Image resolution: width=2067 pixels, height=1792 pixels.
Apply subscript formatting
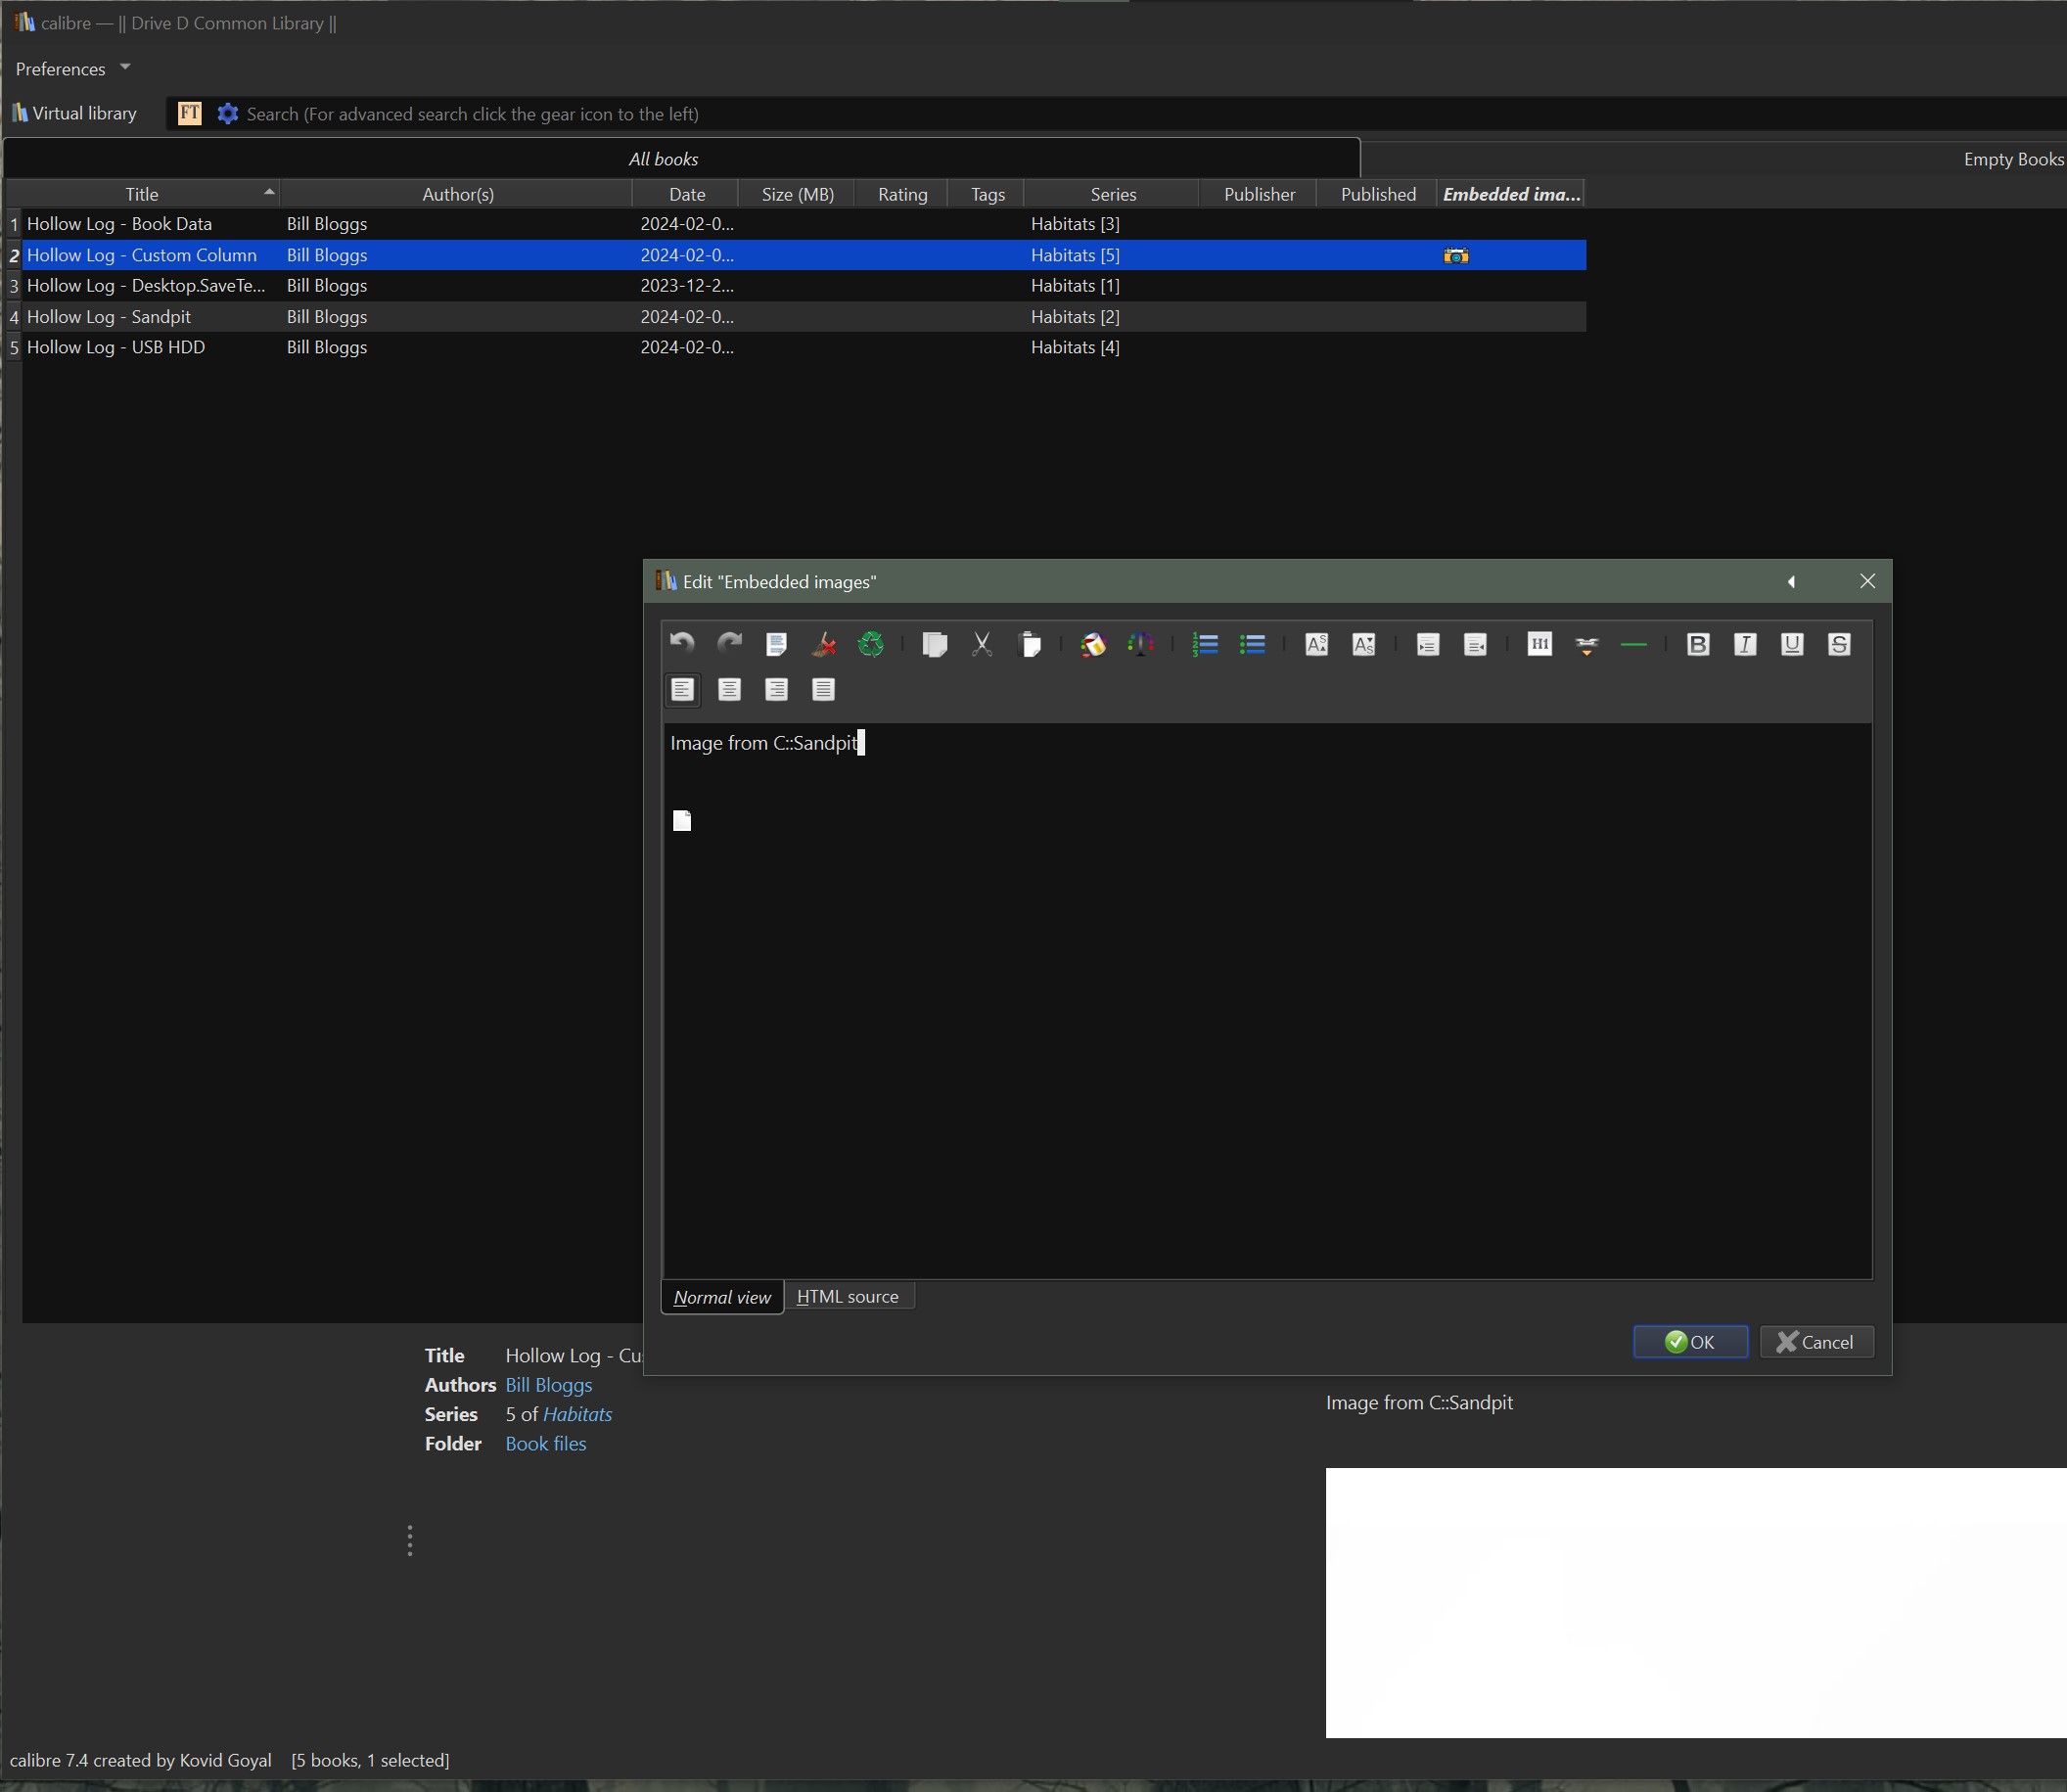click(x=1363, y=644)
